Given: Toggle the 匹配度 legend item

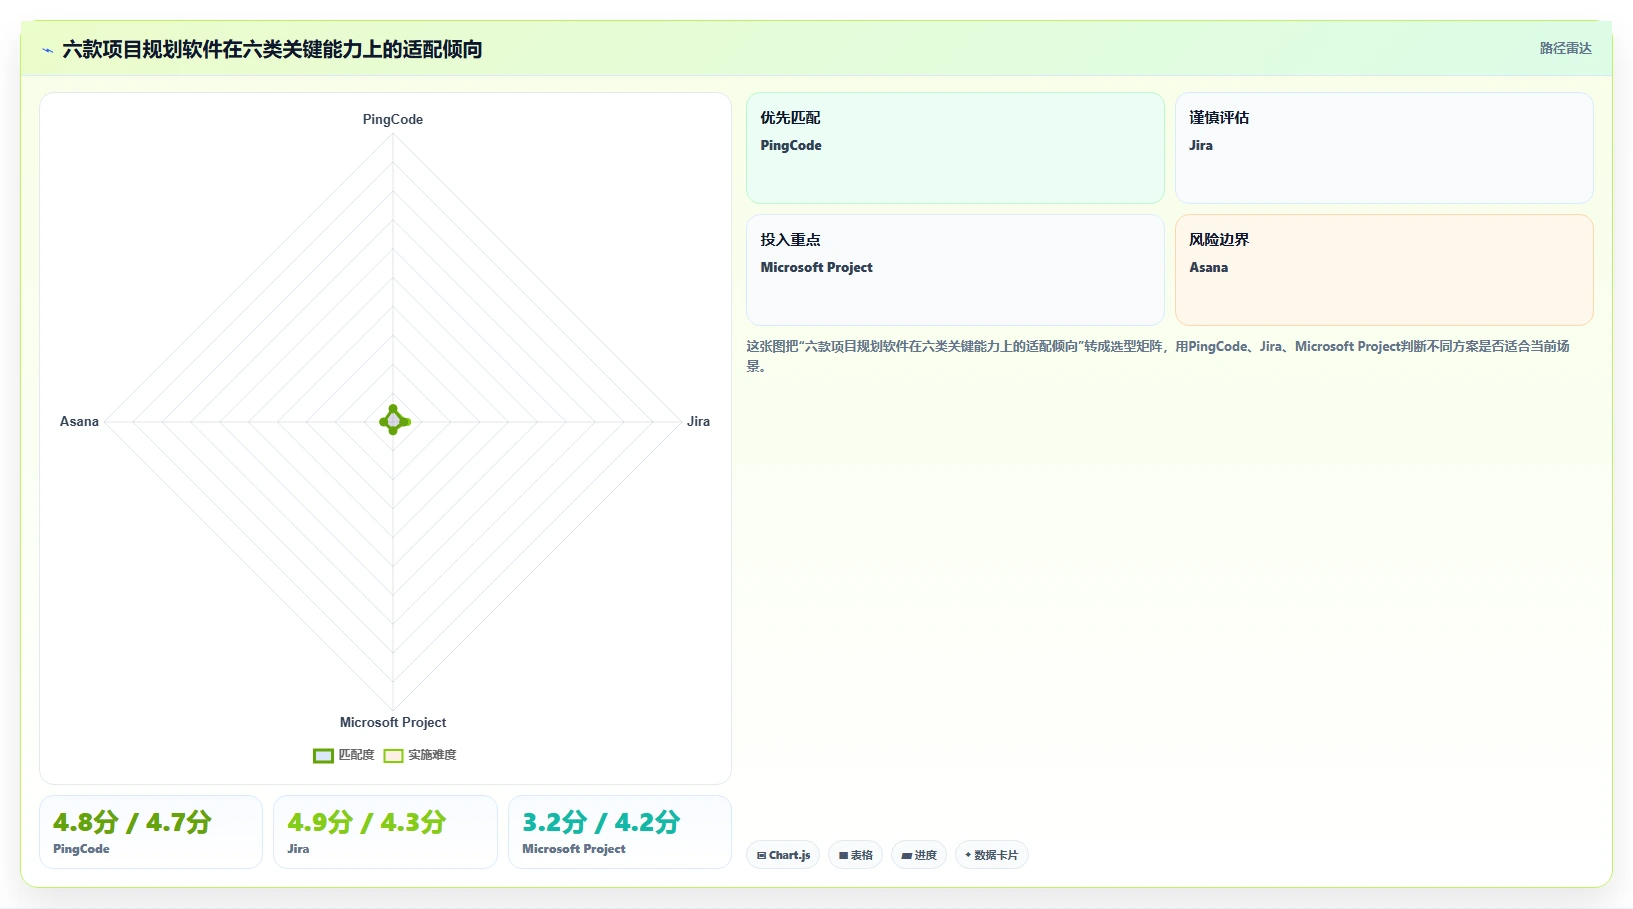Looking at the screenshot, I should [344, 755].
